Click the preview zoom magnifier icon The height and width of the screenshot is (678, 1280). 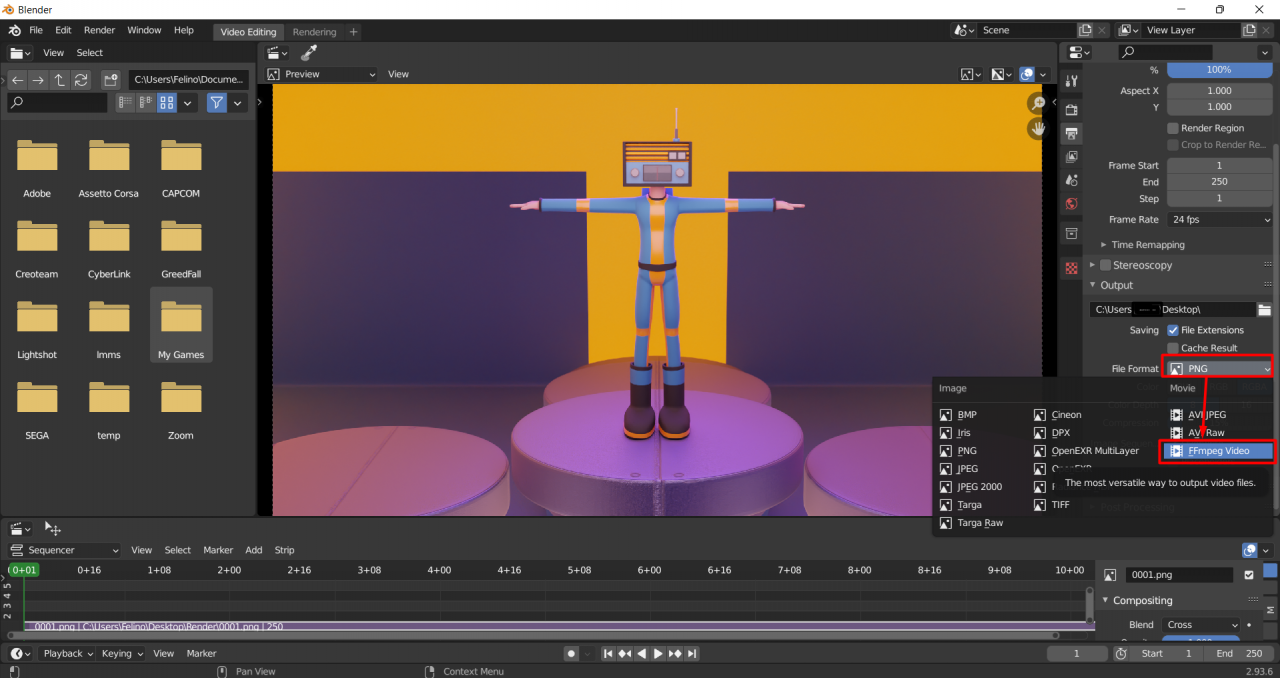1038,103
